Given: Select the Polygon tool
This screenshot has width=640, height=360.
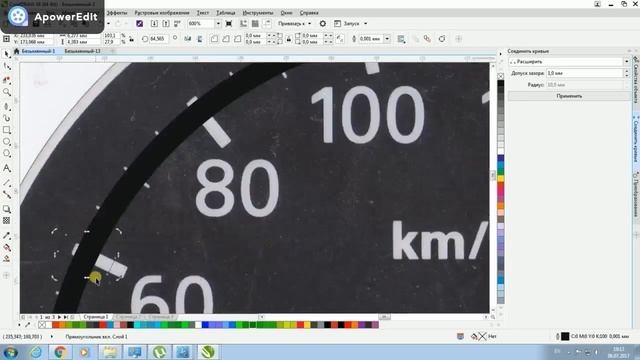Looking at the screenshot, I should pyautogui.click(x=7, y=154).
